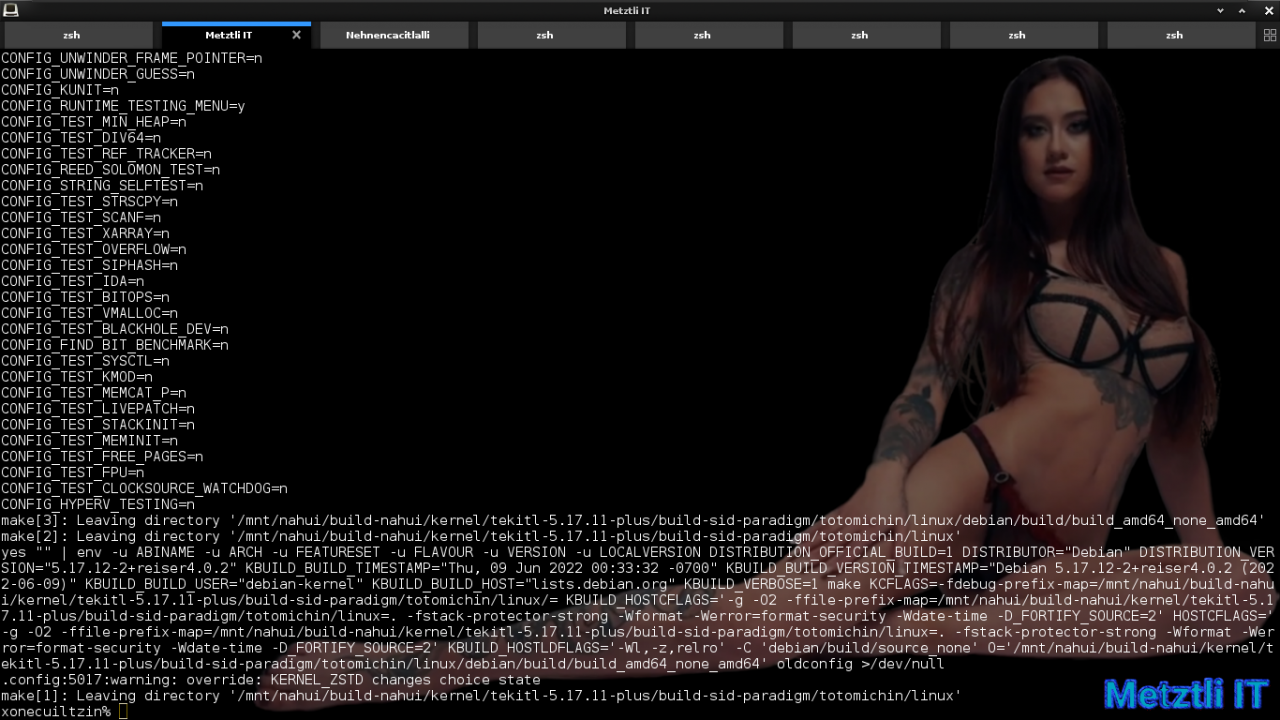The width and height of the screenshot is (1280, 720).
Task: Click the make[1]: Leaving directory line
Action: [x=481, y=696]
